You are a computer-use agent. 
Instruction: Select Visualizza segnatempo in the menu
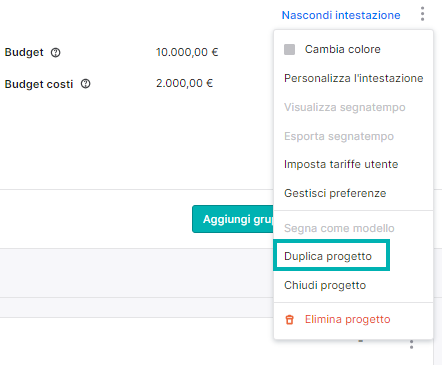pos(345,107)
